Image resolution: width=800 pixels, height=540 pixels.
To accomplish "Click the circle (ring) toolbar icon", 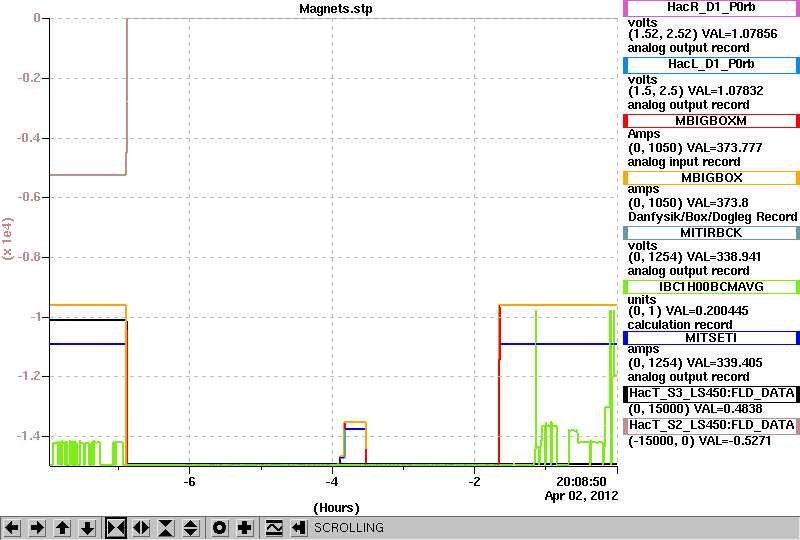I will [220, 527].
